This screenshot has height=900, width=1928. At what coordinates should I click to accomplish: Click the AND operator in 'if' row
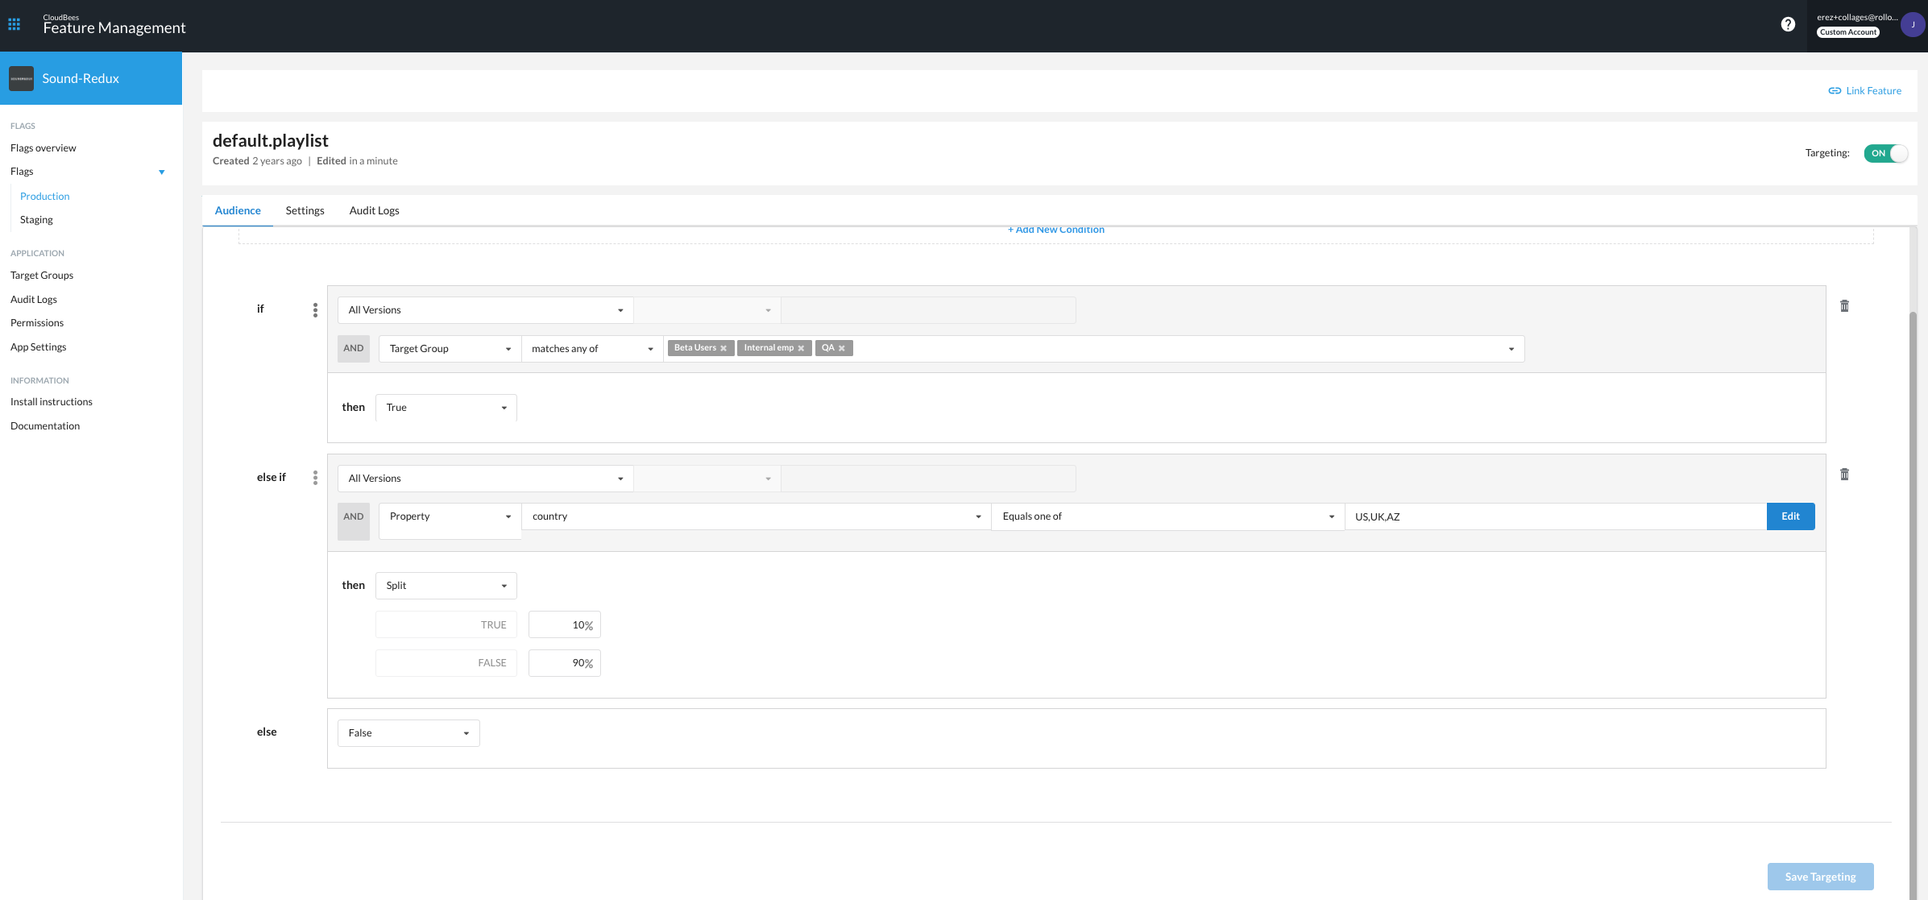pos(354,349)
